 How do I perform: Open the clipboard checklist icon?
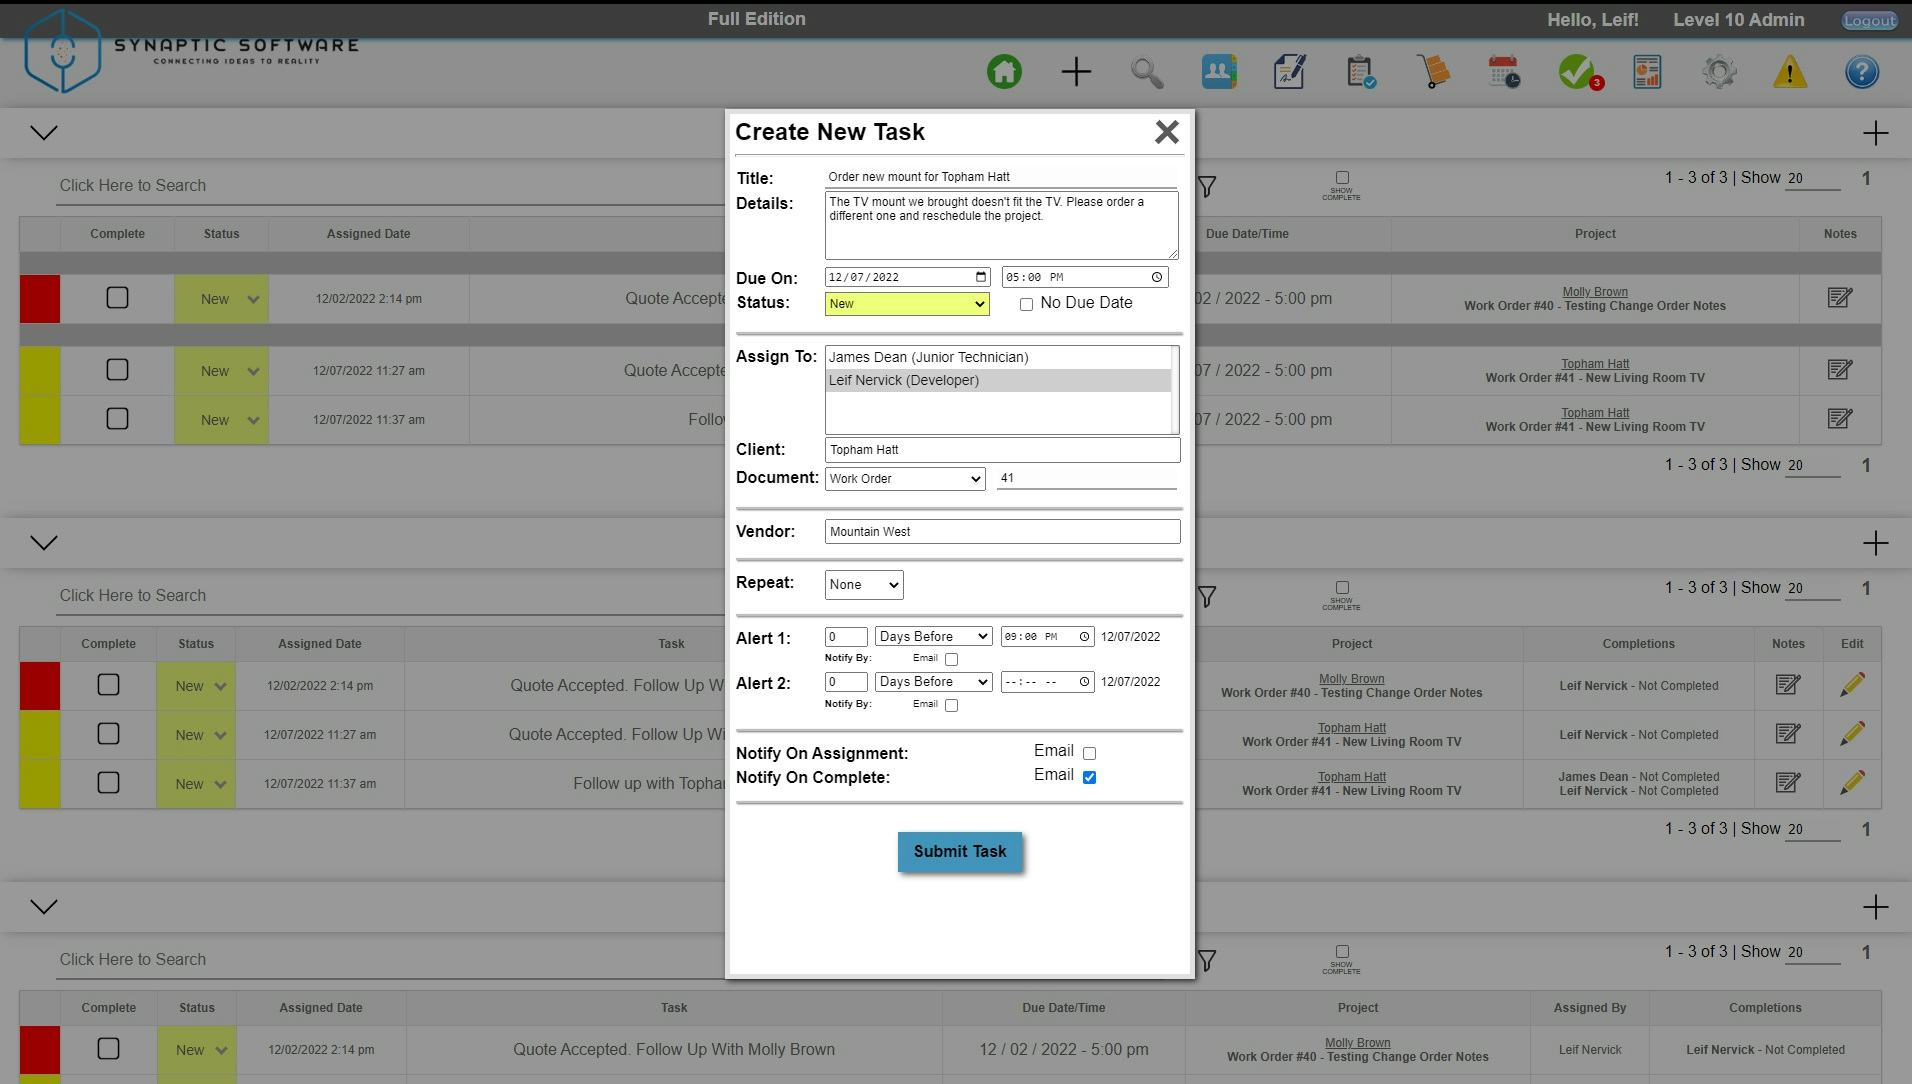click(1360, 71)
